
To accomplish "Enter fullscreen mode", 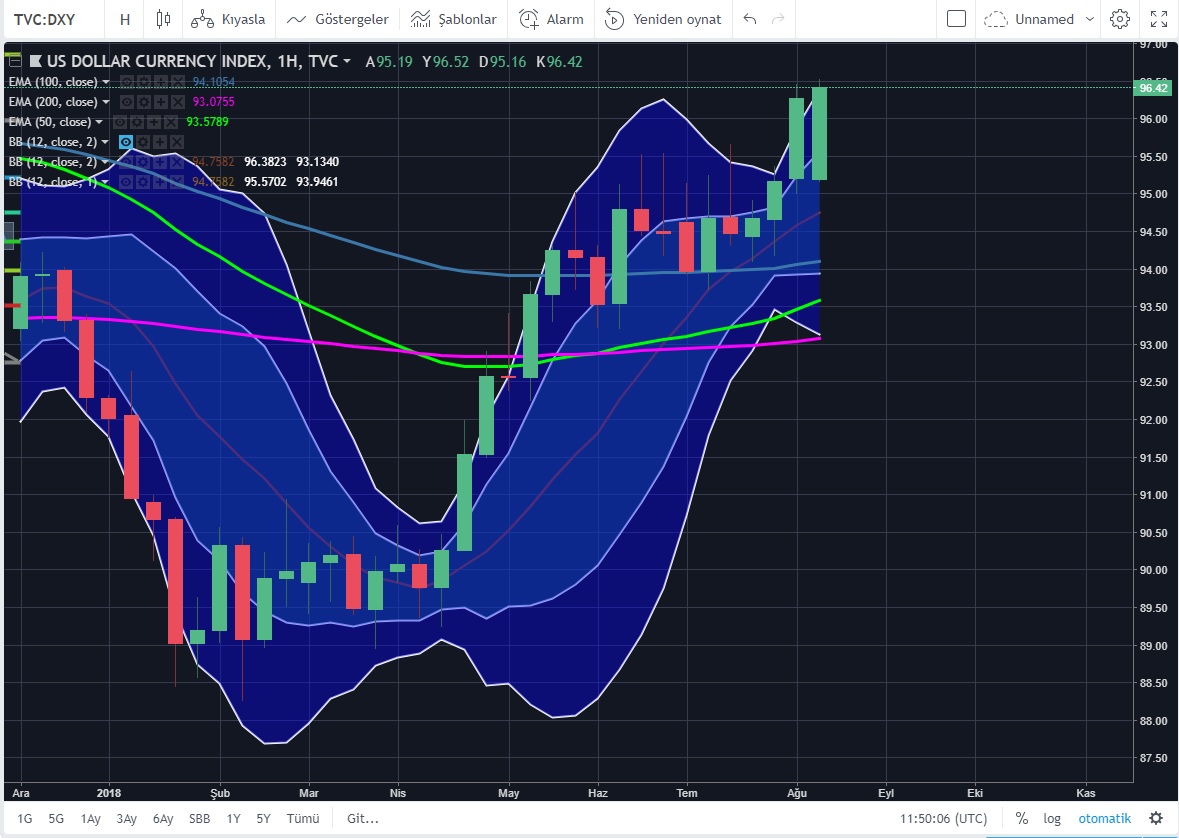I will (1159, 19).
